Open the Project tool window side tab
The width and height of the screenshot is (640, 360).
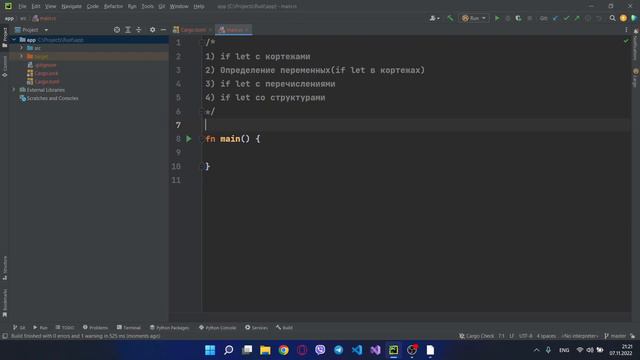coord(4,37)
